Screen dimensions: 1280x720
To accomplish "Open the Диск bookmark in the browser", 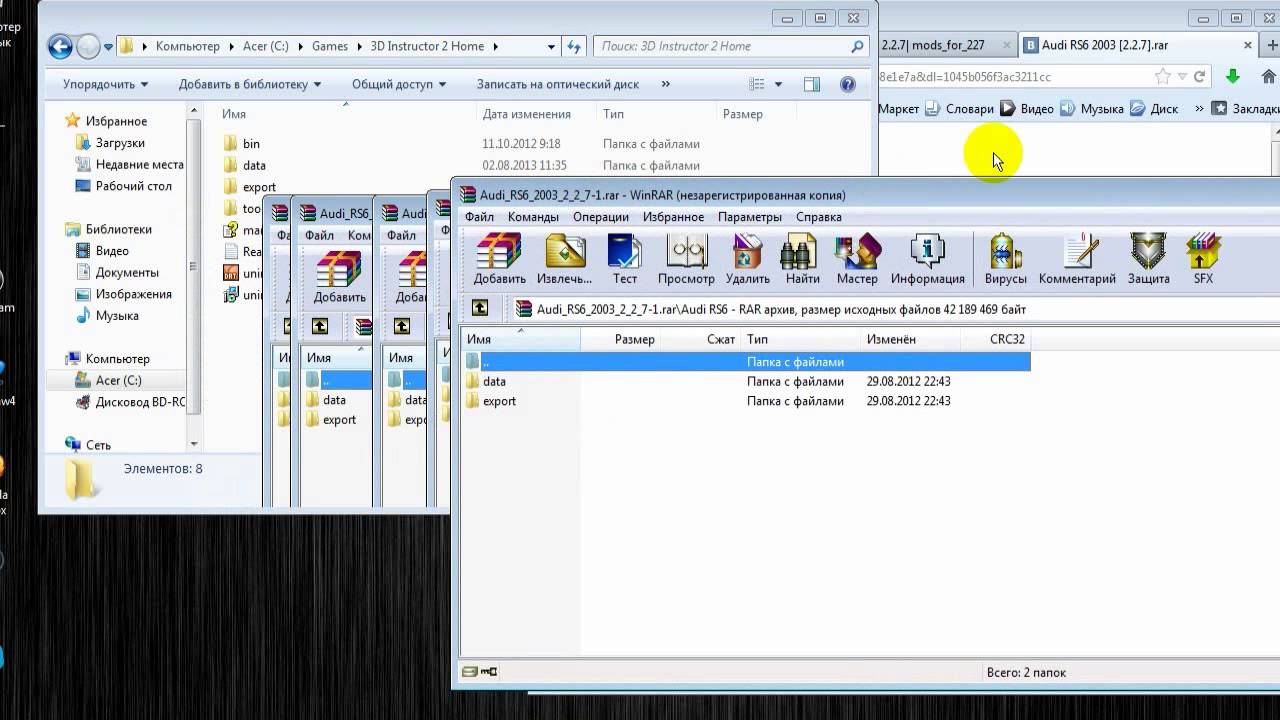I will point(1156,108).
